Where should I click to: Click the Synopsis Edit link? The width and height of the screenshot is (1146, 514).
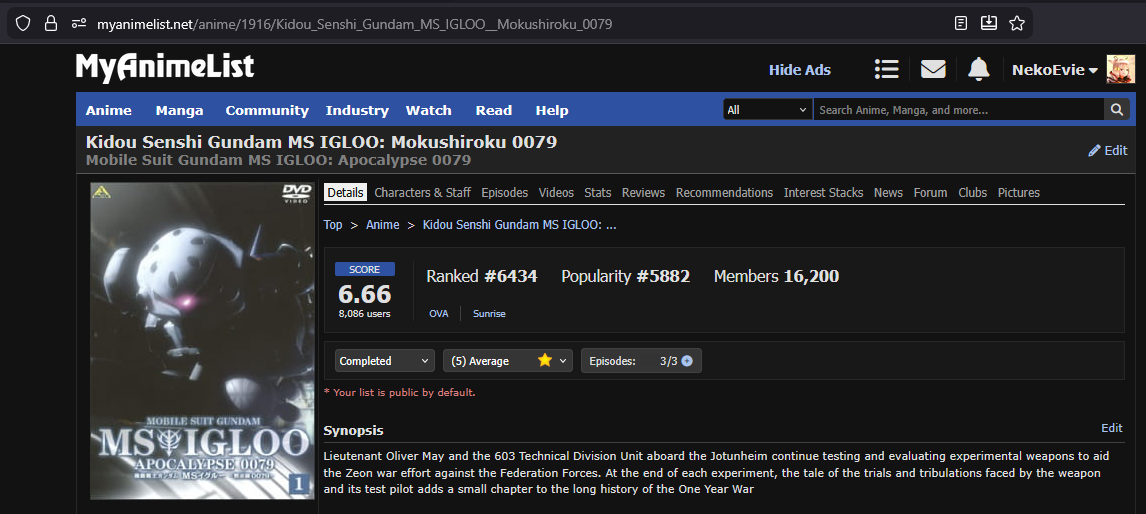tap(1112, 428)
